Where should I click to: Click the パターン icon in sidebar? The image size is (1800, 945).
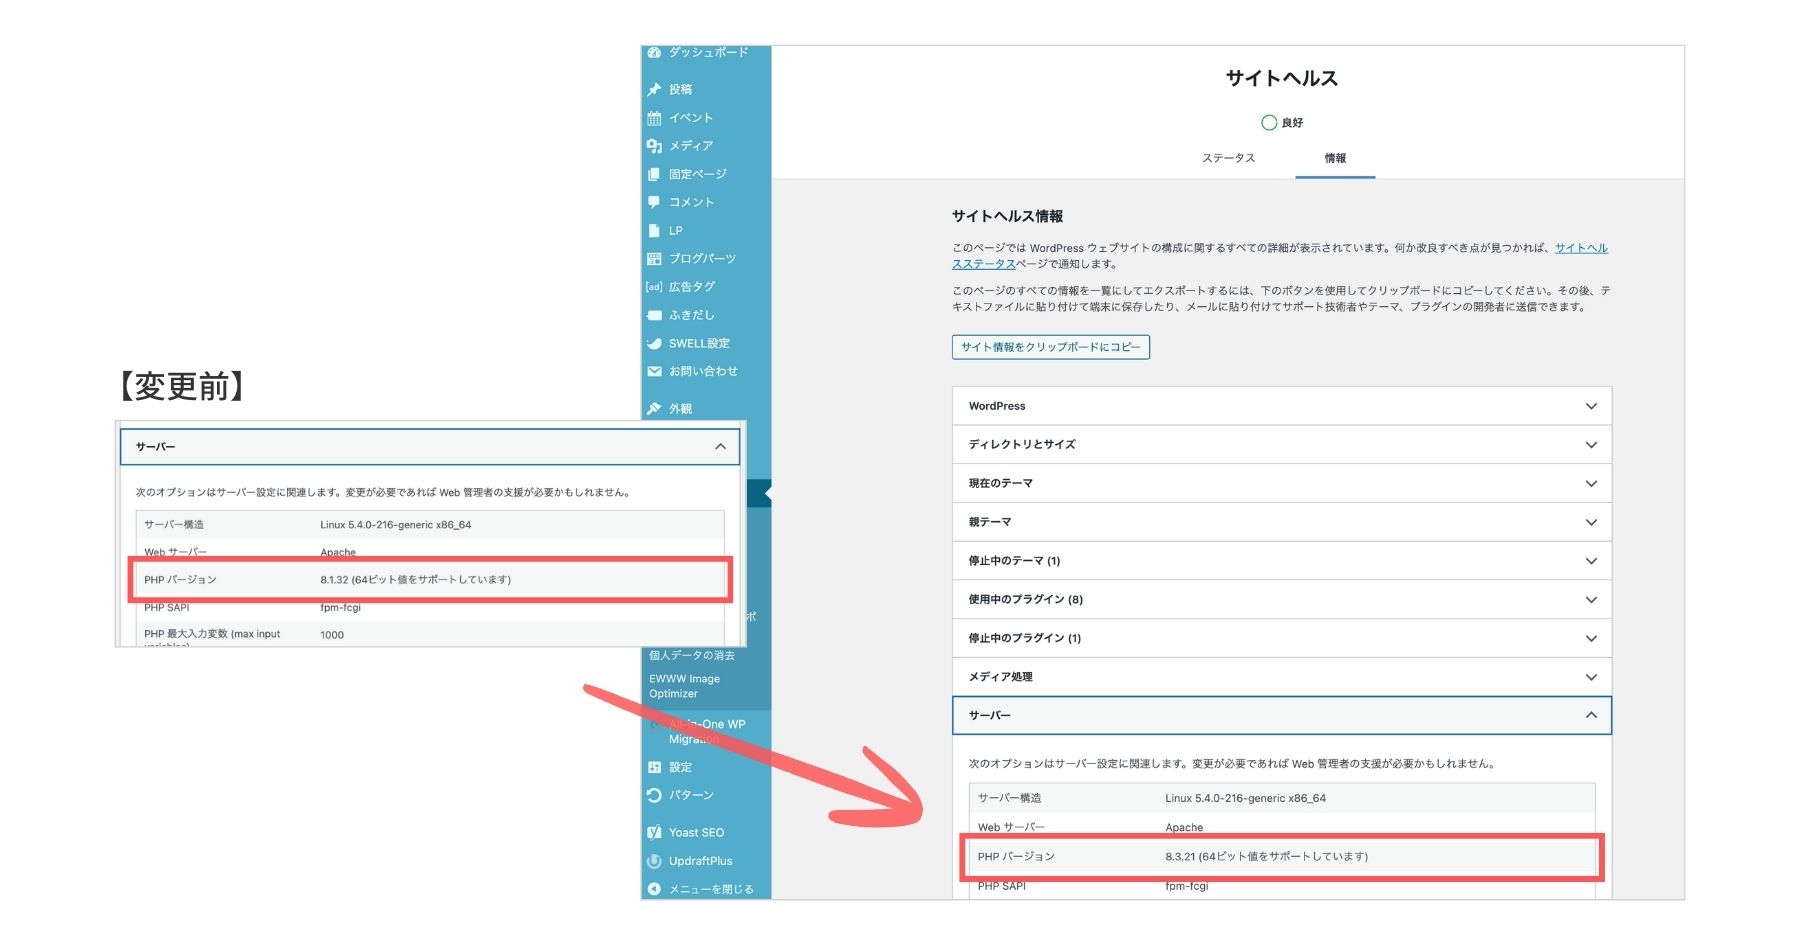pos(654,795)
